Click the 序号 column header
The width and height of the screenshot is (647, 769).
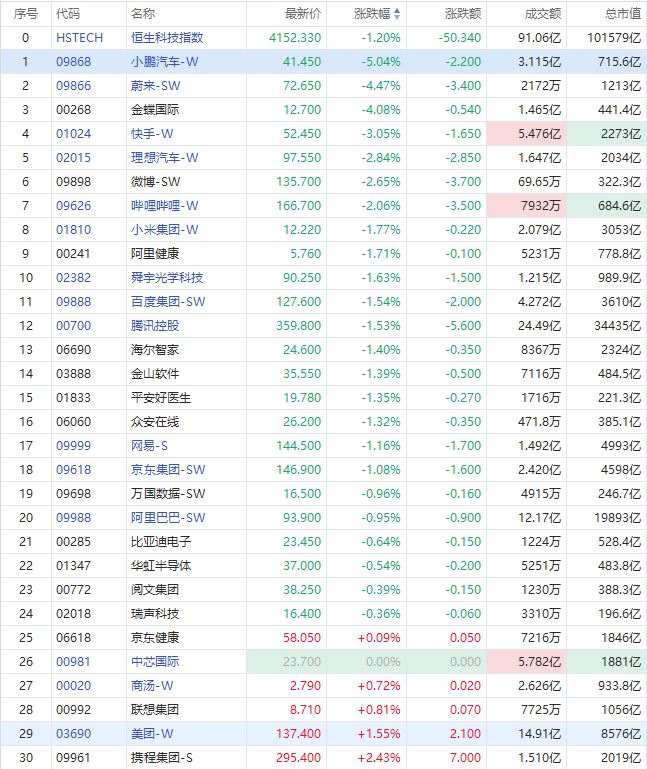click(26, 14)
